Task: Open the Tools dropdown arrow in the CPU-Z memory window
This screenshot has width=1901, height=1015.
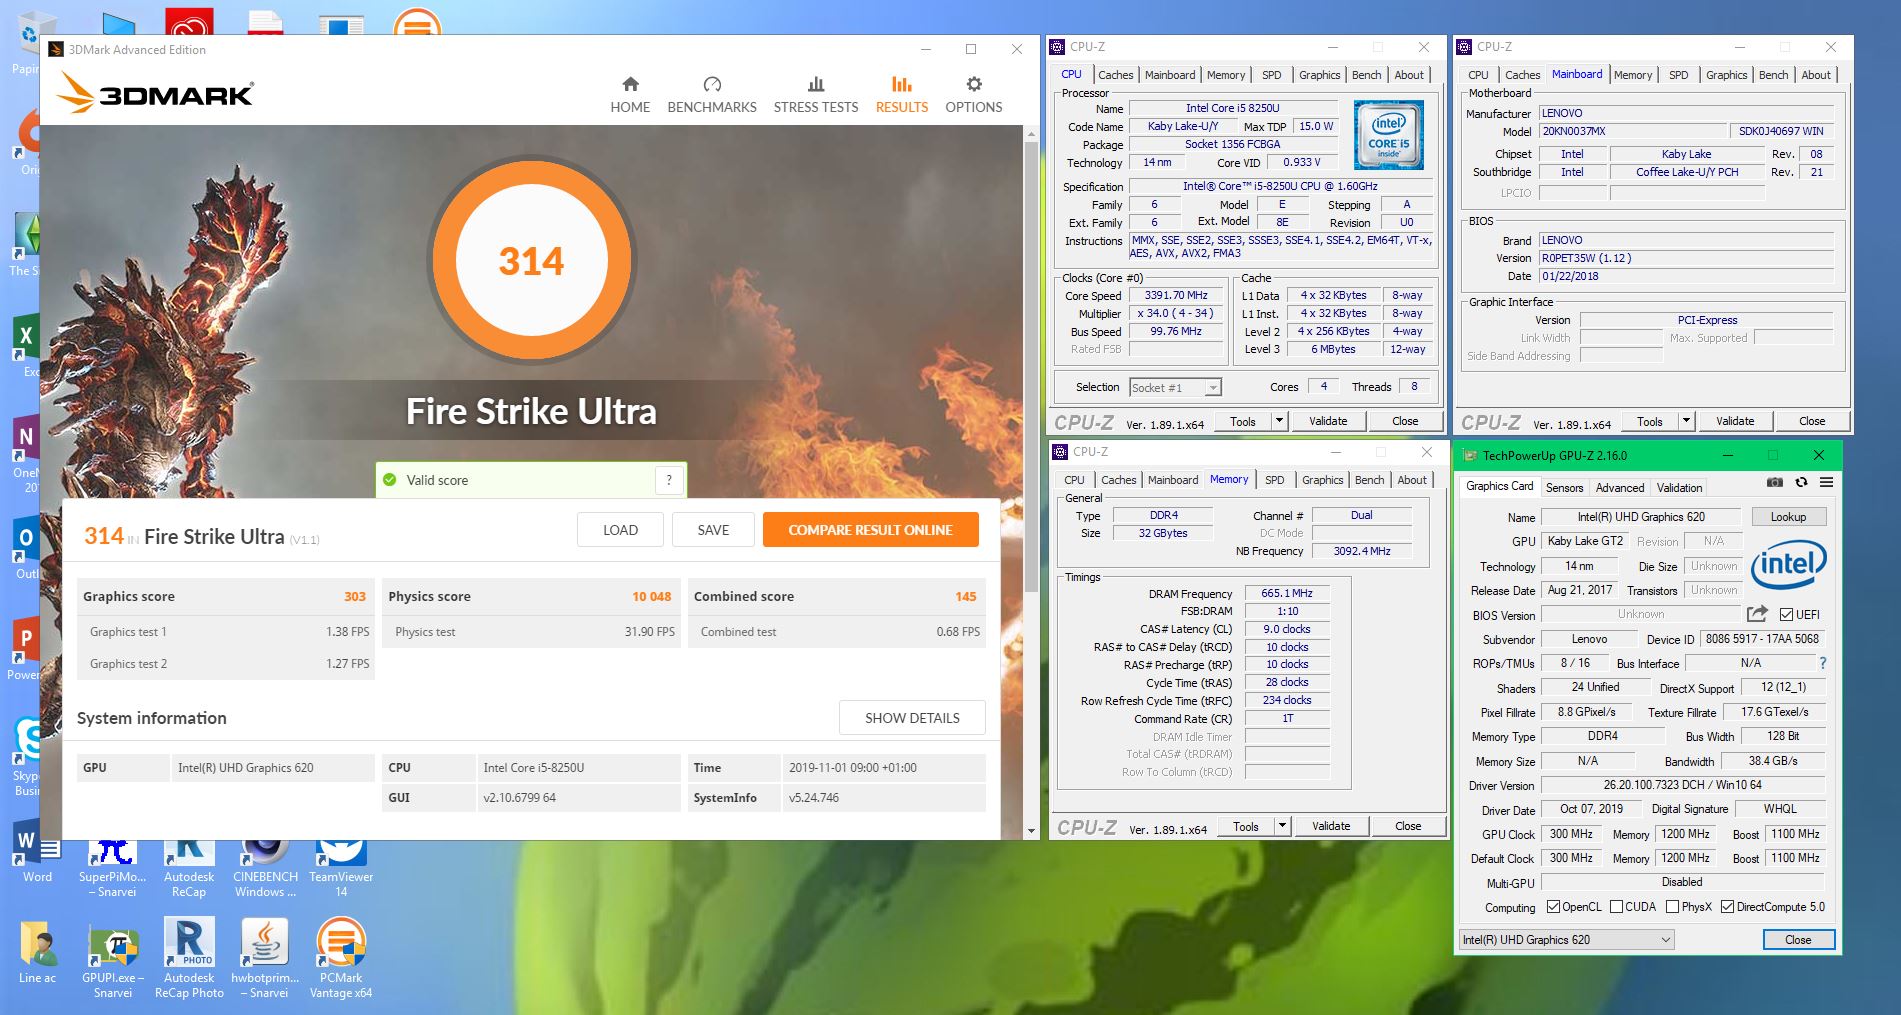Action: (x=1282, y=826)
